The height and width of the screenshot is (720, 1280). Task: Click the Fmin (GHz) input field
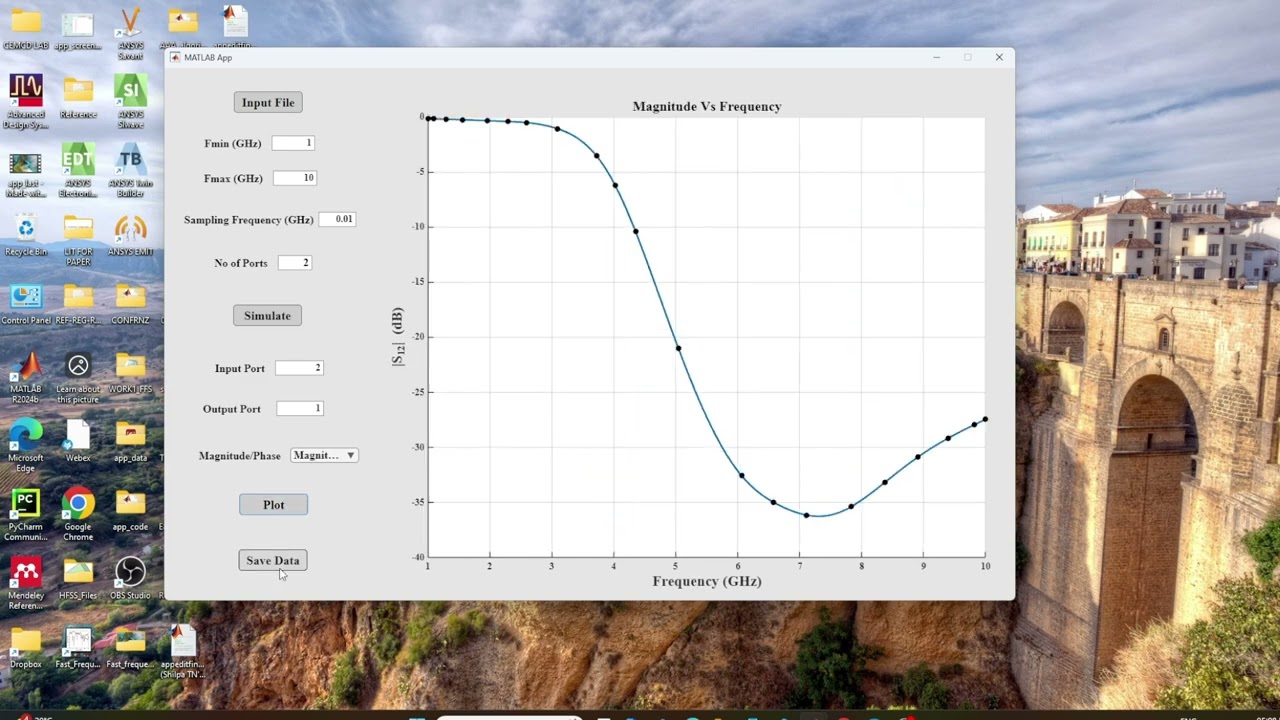point(293,143)
